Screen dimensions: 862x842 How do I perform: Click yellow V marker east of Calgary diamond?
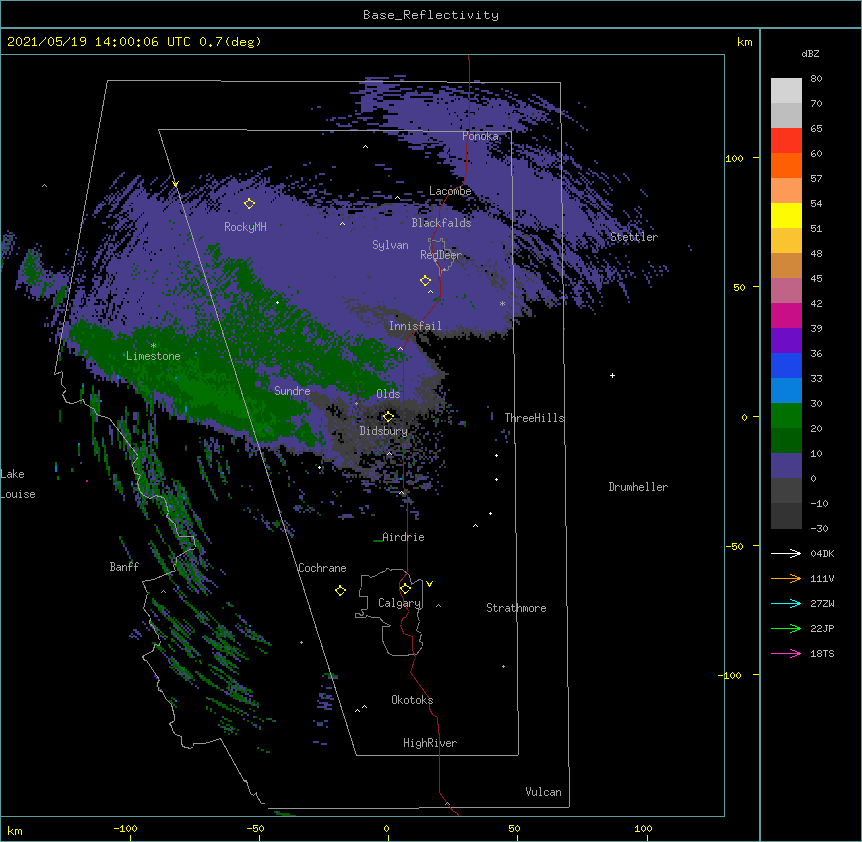[x=429, y=584]
